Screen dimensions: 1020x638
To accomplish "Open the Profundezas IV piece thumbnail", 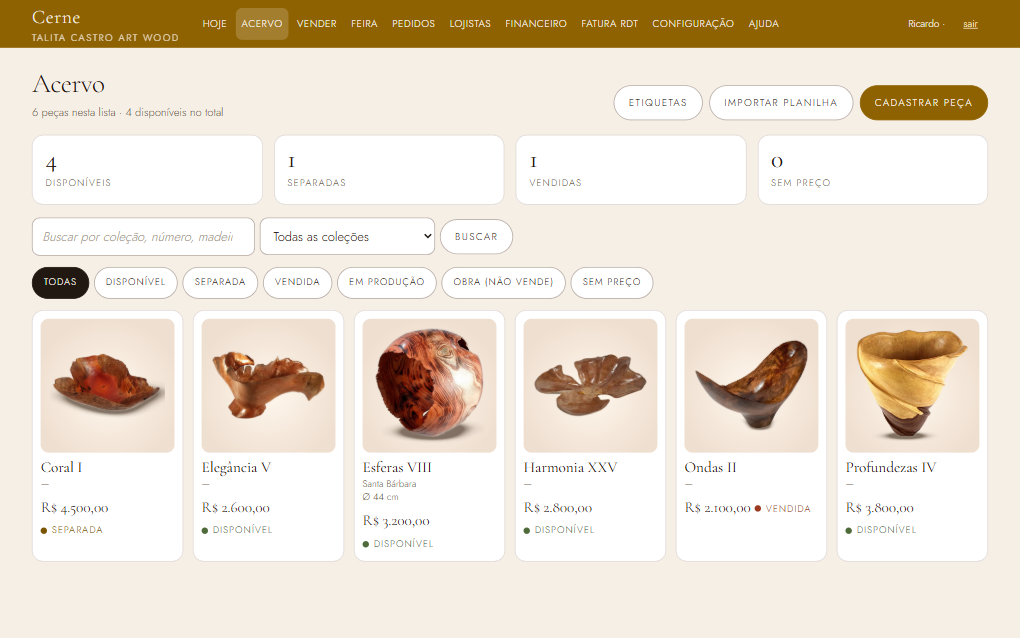I will coord(912,386).
